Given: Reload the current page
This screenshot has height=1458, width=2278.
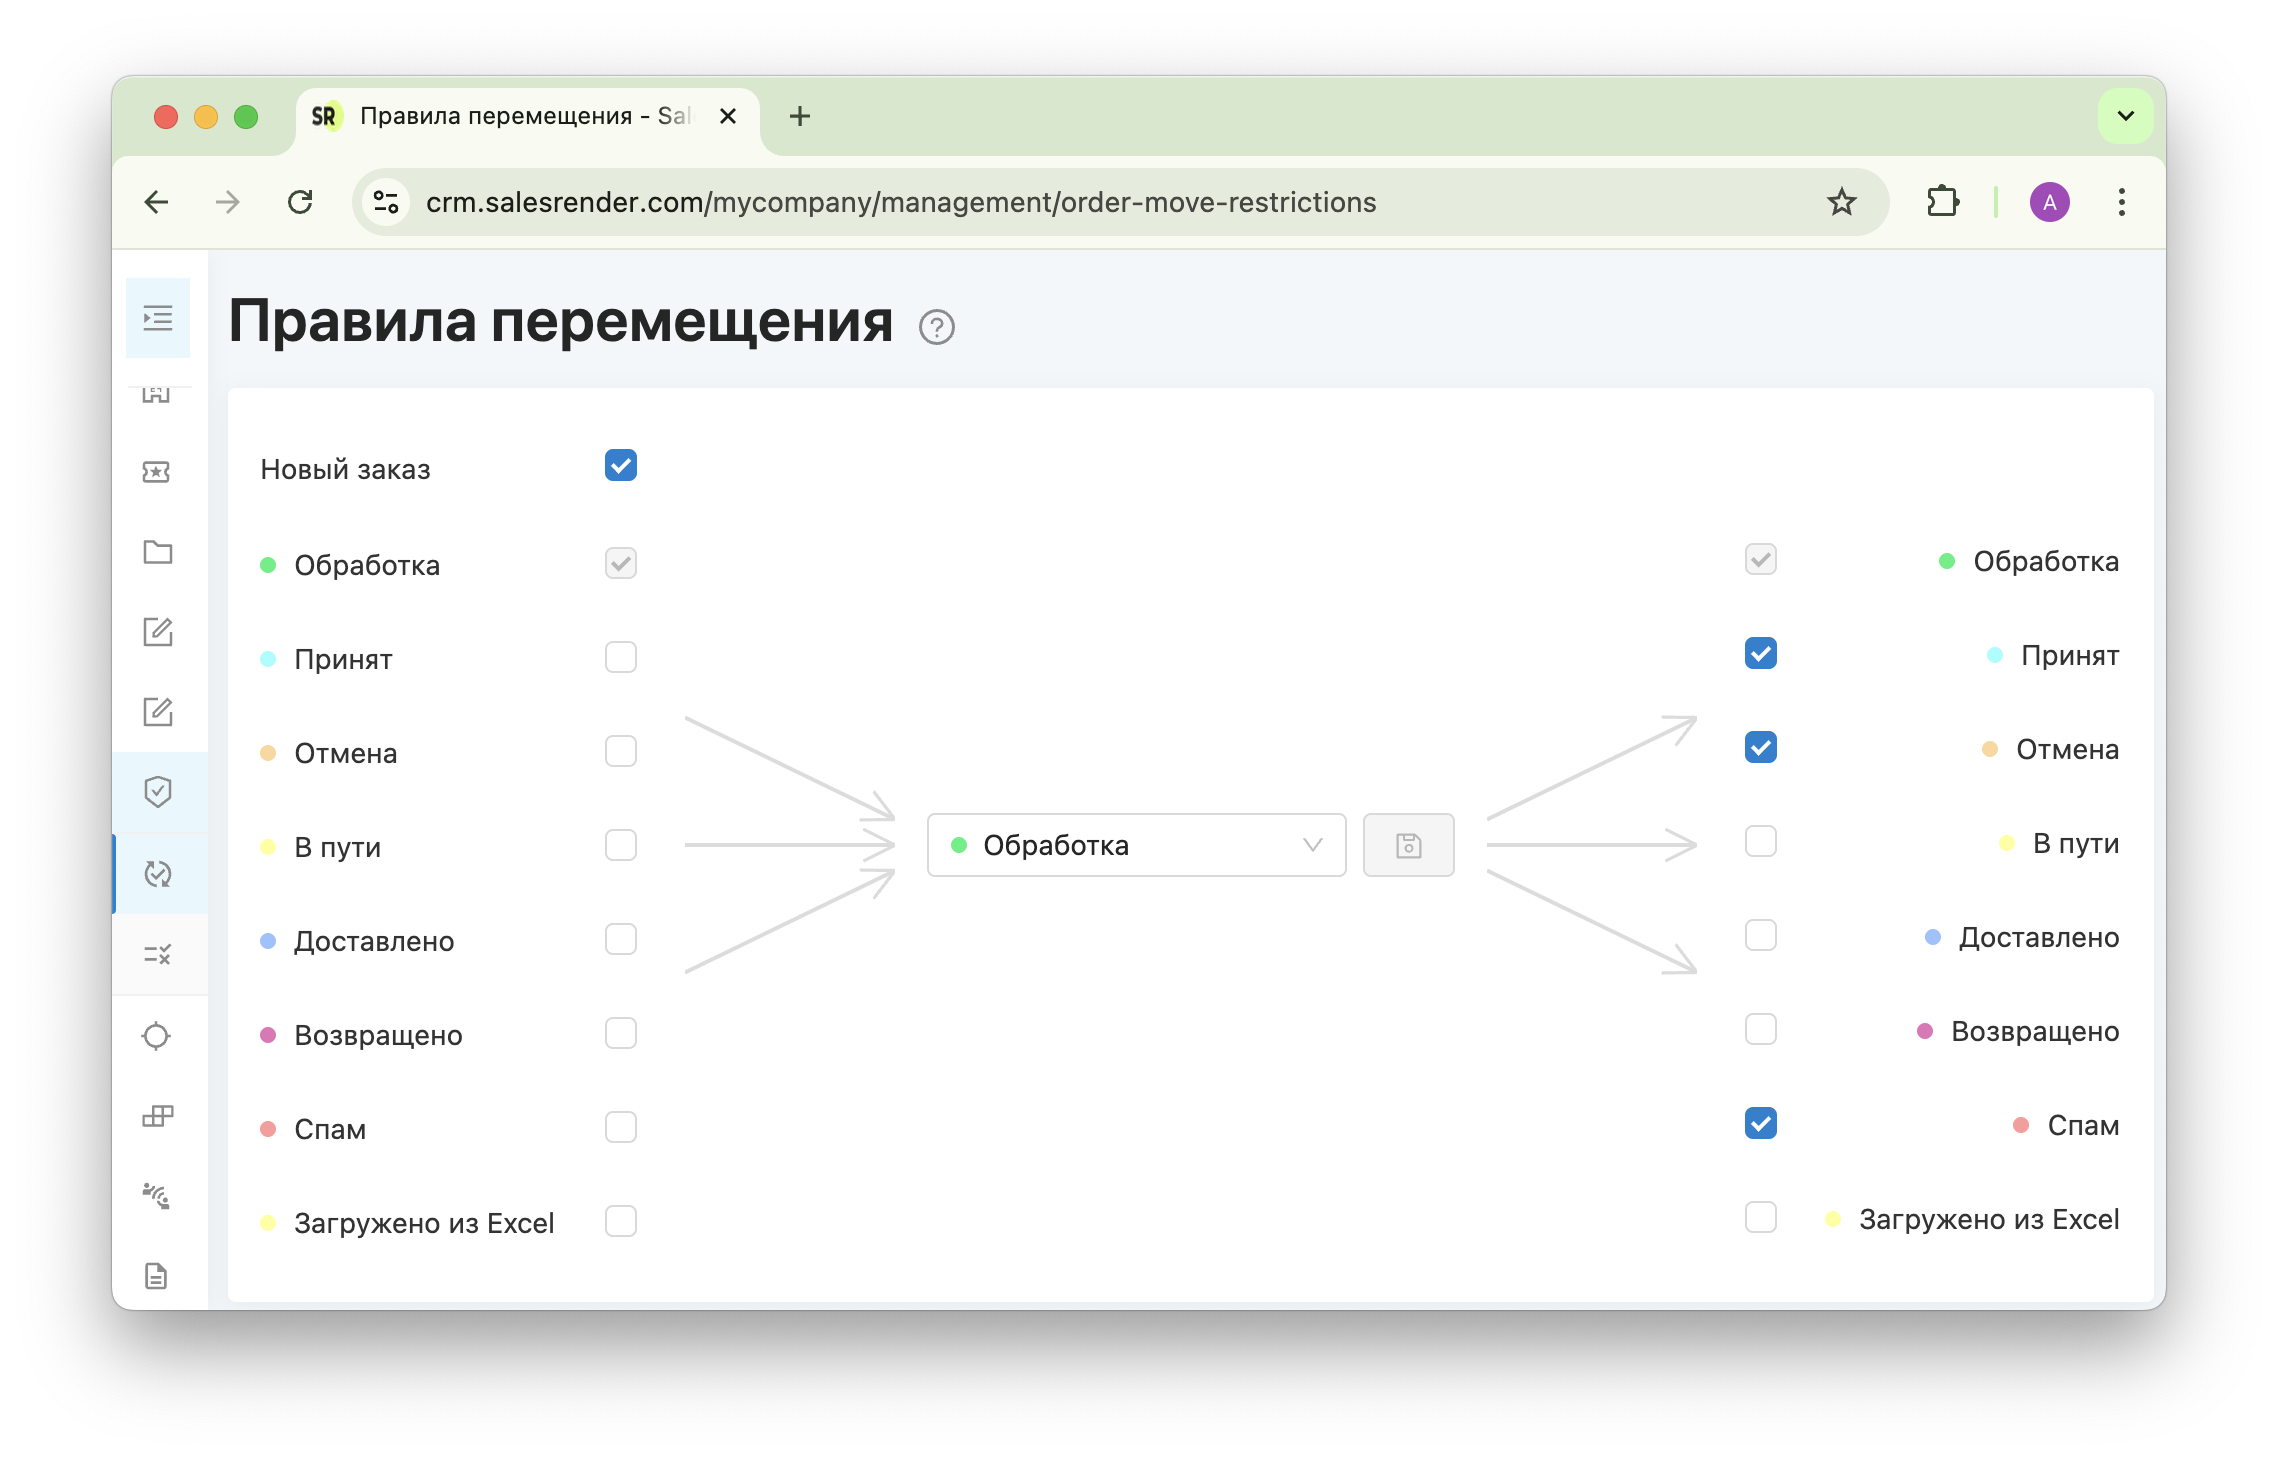Looking at the screenshot, I should tap(300, 202).
